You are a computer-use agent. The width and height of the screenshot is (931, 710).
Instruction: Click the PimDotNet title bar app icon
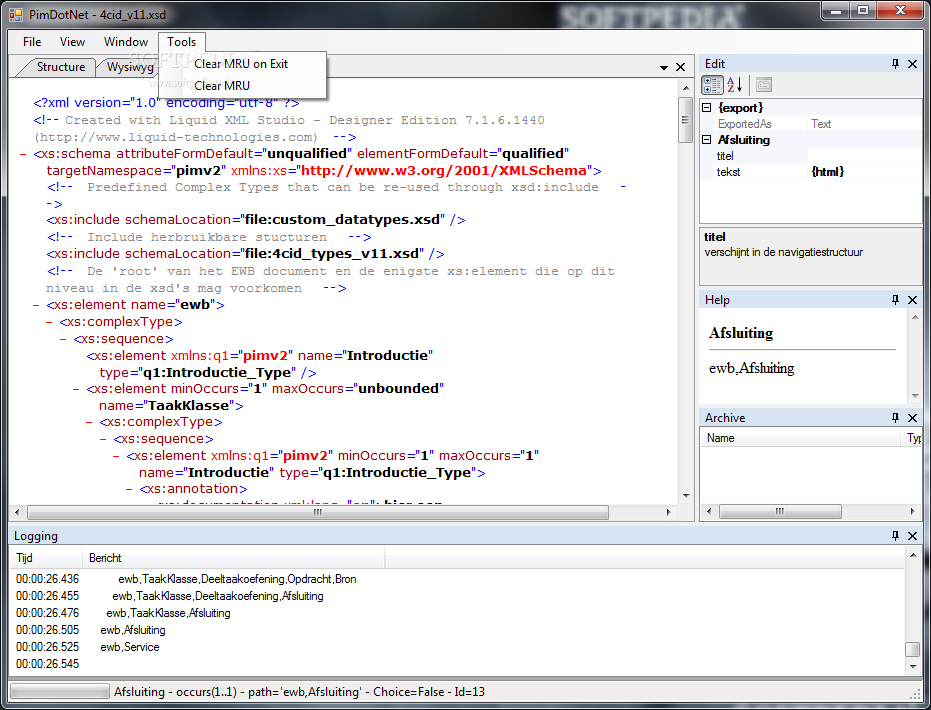pos(16,14)
